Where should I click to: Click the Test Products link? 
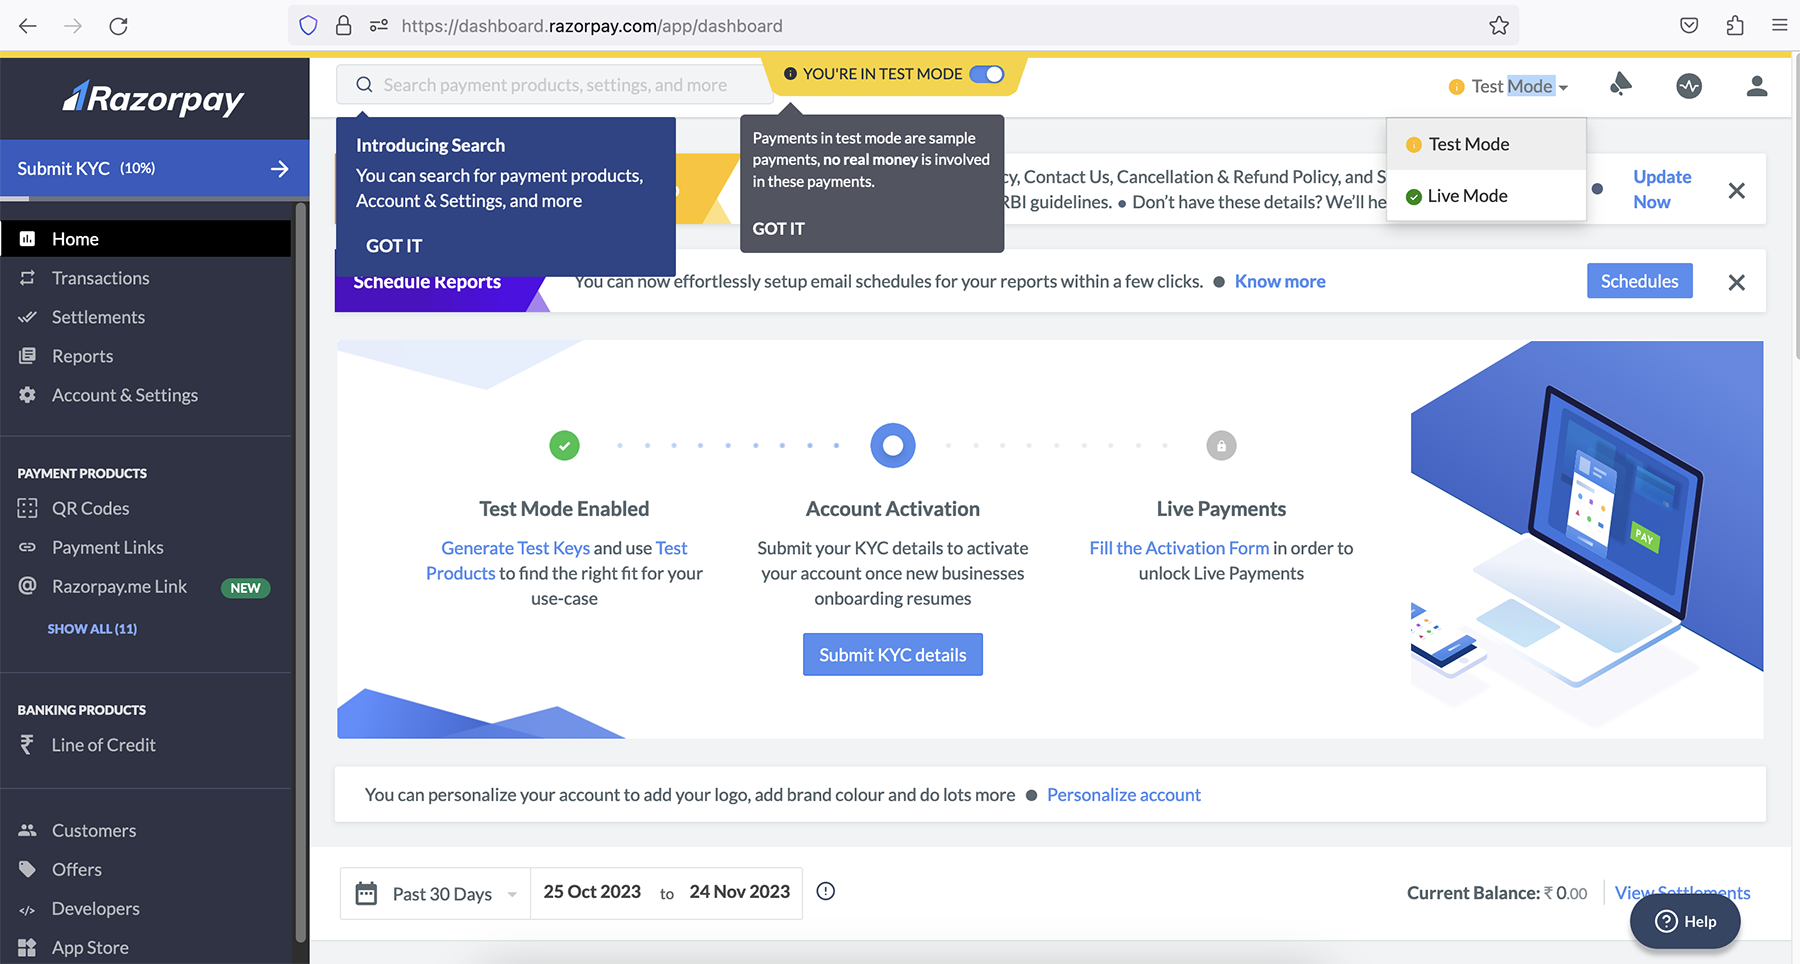557,561
